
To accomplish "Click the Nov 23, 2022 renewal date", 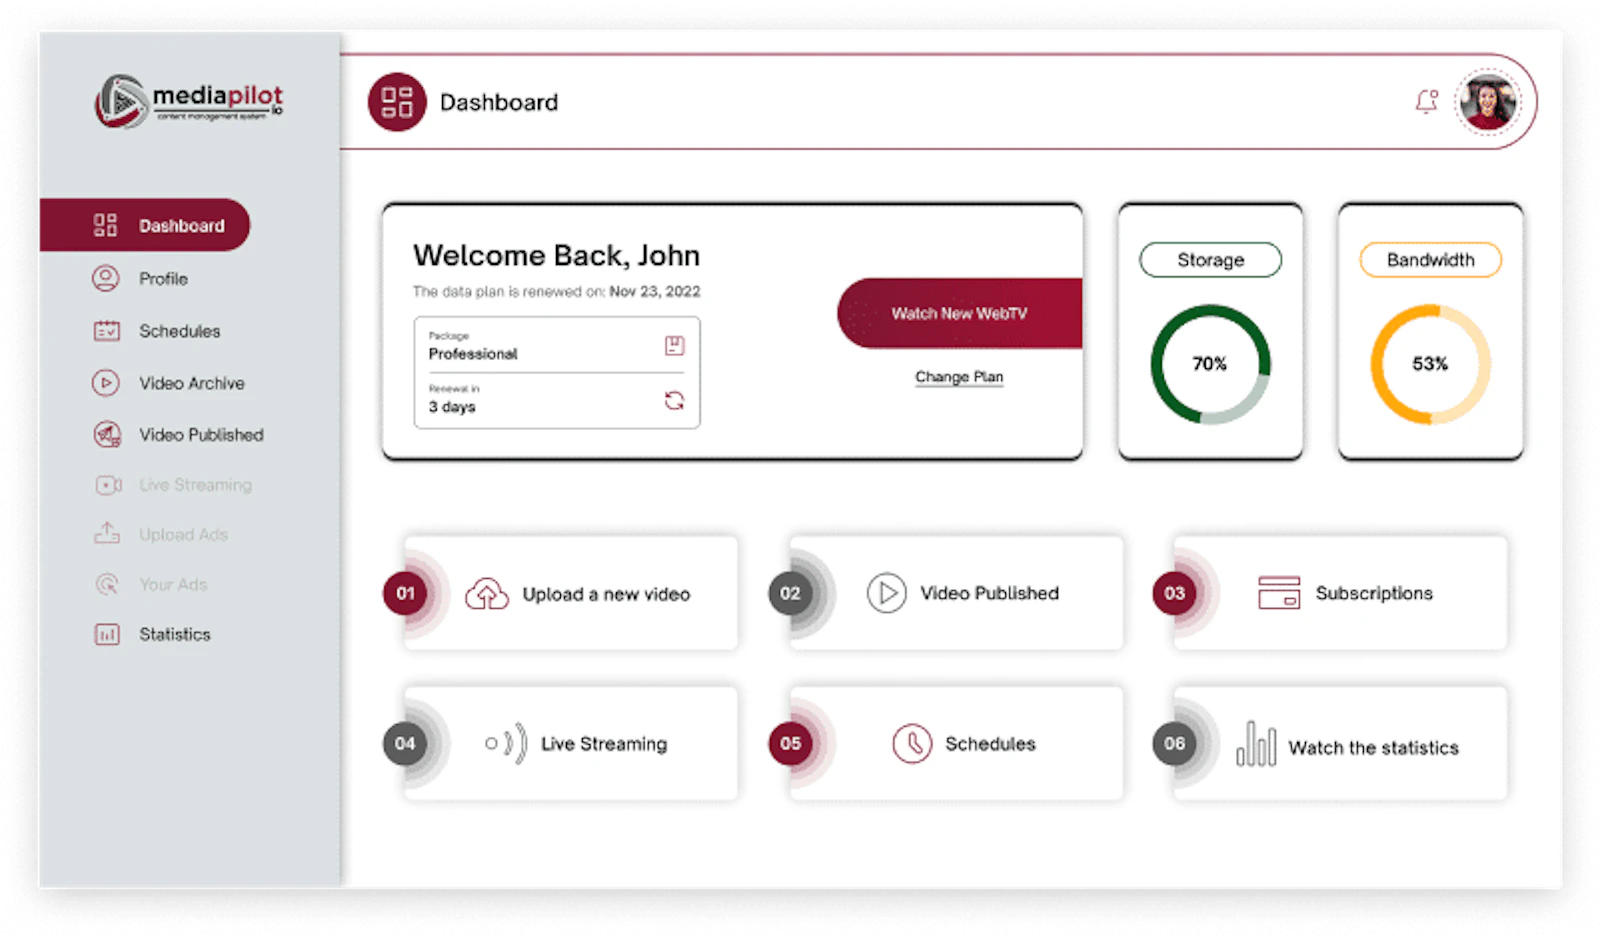I will (655, 291).
